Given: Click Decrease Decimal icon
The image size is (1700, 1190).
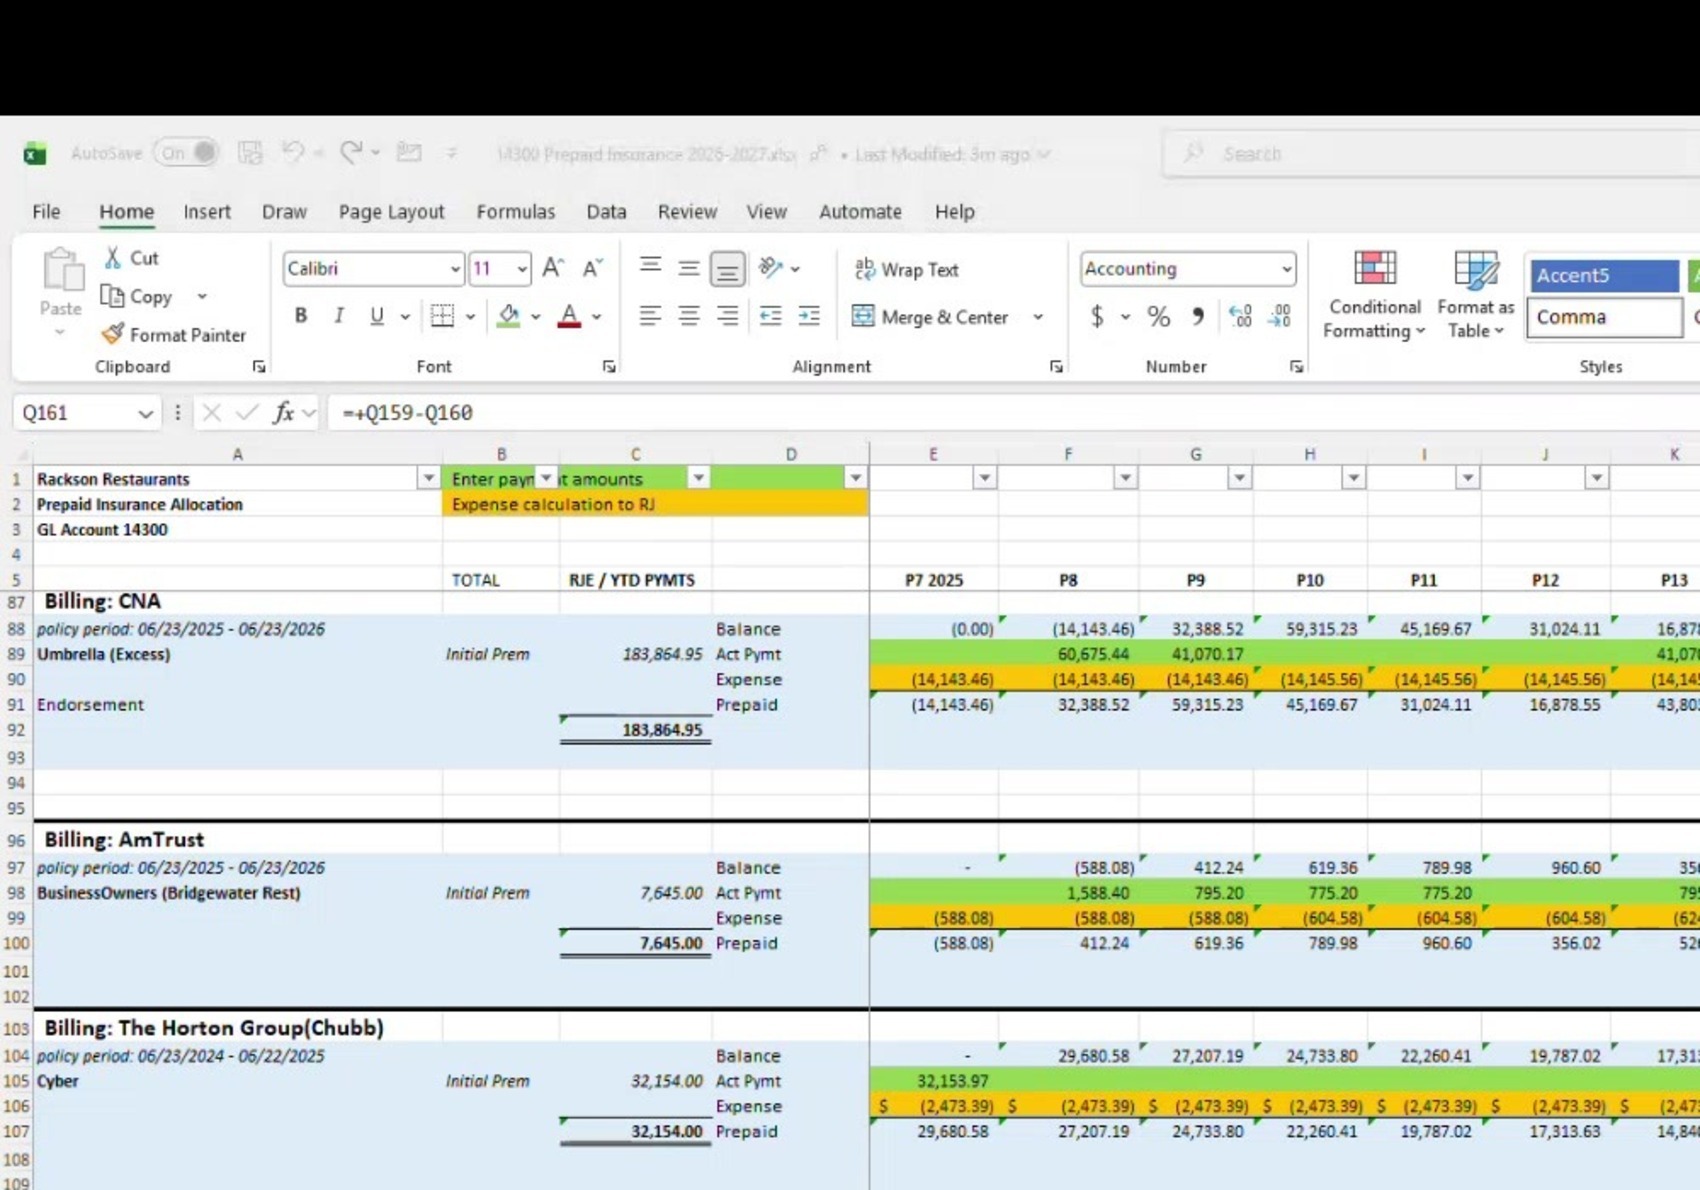Looking at the screenshot, I should pyautogui.click(x=1280, y=317).
